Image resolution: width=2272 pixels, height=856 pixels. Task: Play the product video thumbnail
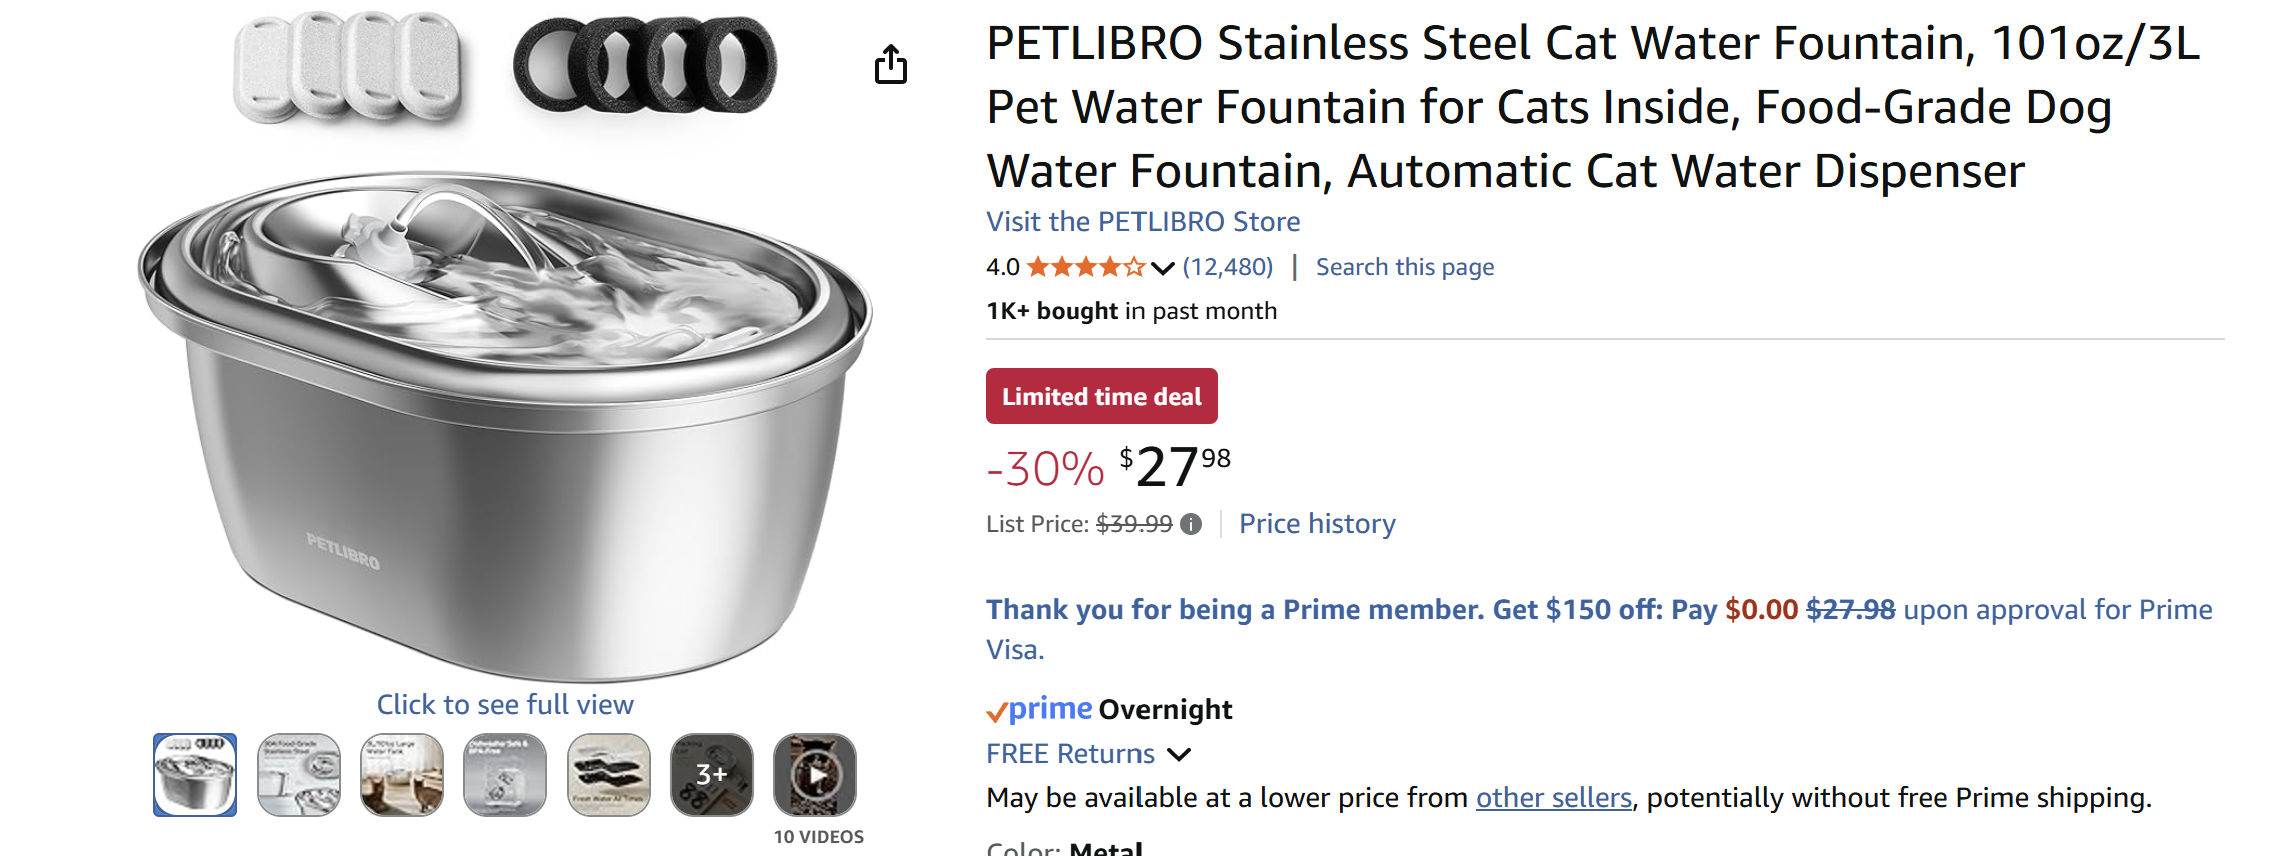815,775
